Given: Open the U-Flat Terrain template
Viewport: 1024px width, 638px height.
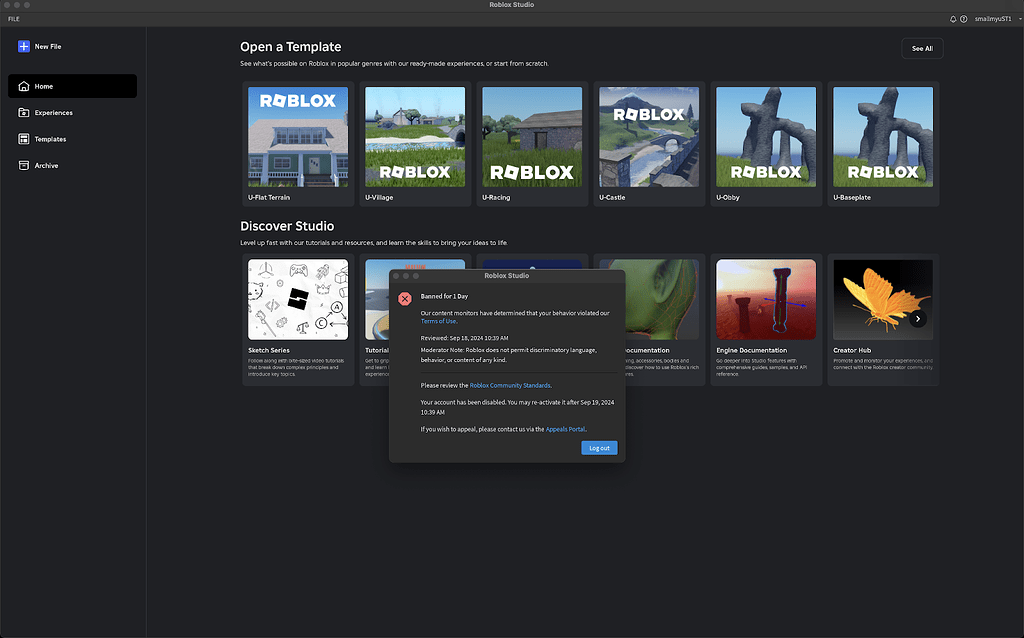Looking at the screenshot, I should [x=298, y=136].
